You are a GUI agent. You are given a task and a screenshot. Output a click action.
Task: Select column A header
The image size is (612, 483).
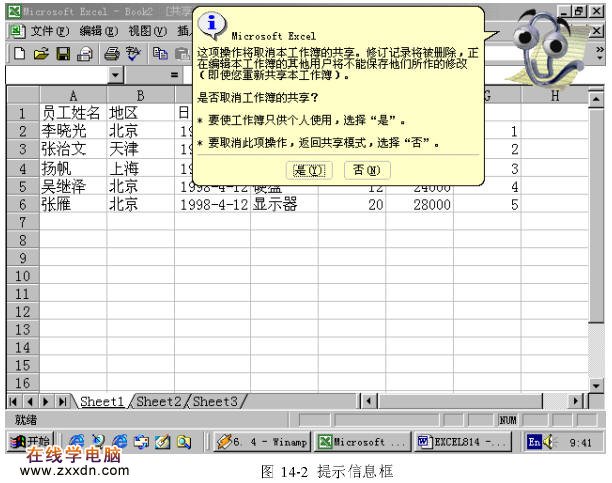point(73,95)
